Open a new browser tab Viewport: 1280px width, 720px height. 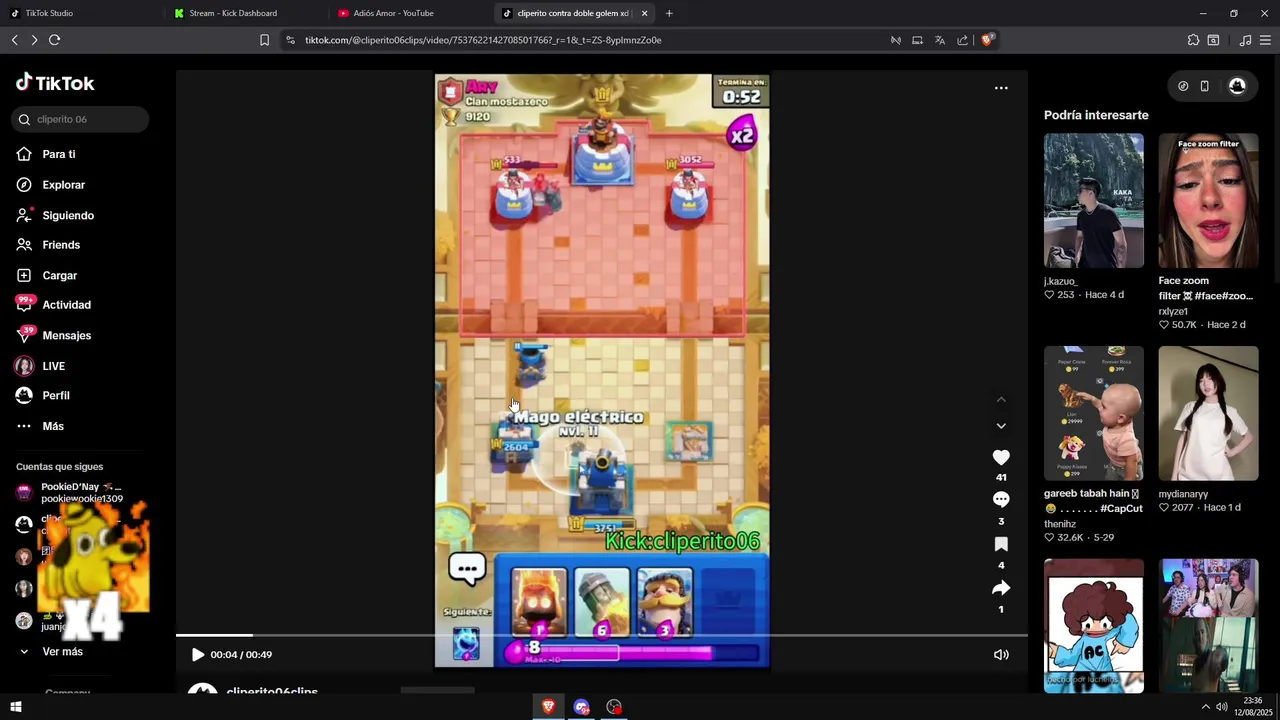pyautogui.click(x=669, y=13)
